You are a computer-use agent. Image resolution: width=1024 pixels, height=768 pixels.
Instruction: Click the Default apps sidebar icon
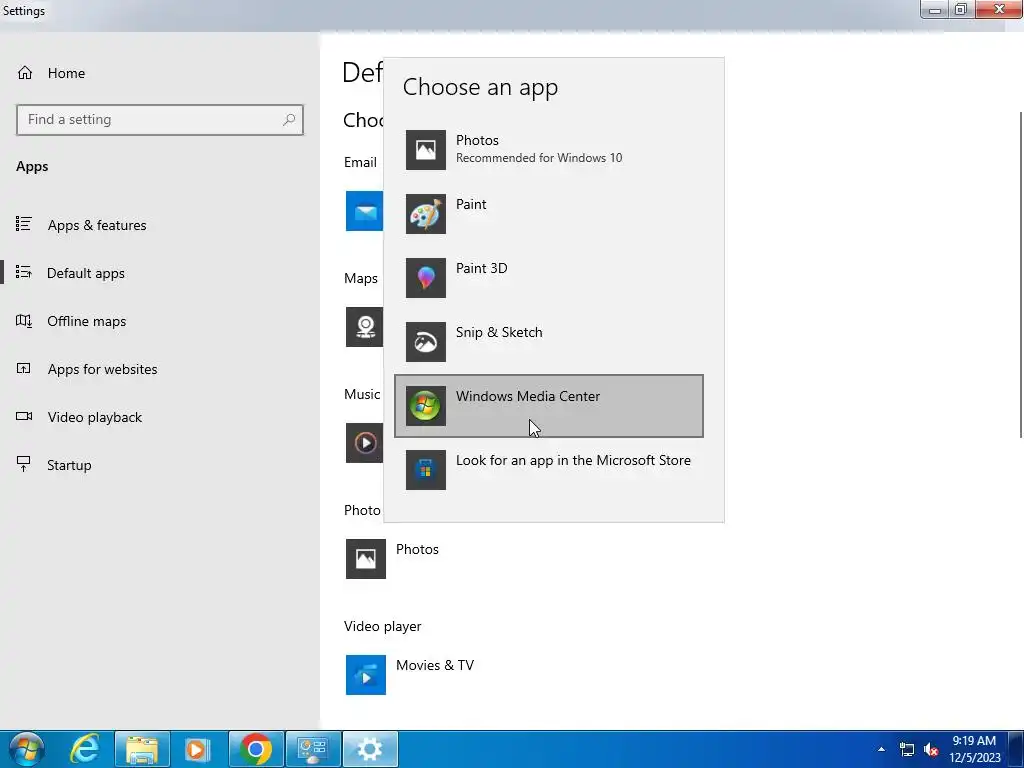(x=24, y=272)
